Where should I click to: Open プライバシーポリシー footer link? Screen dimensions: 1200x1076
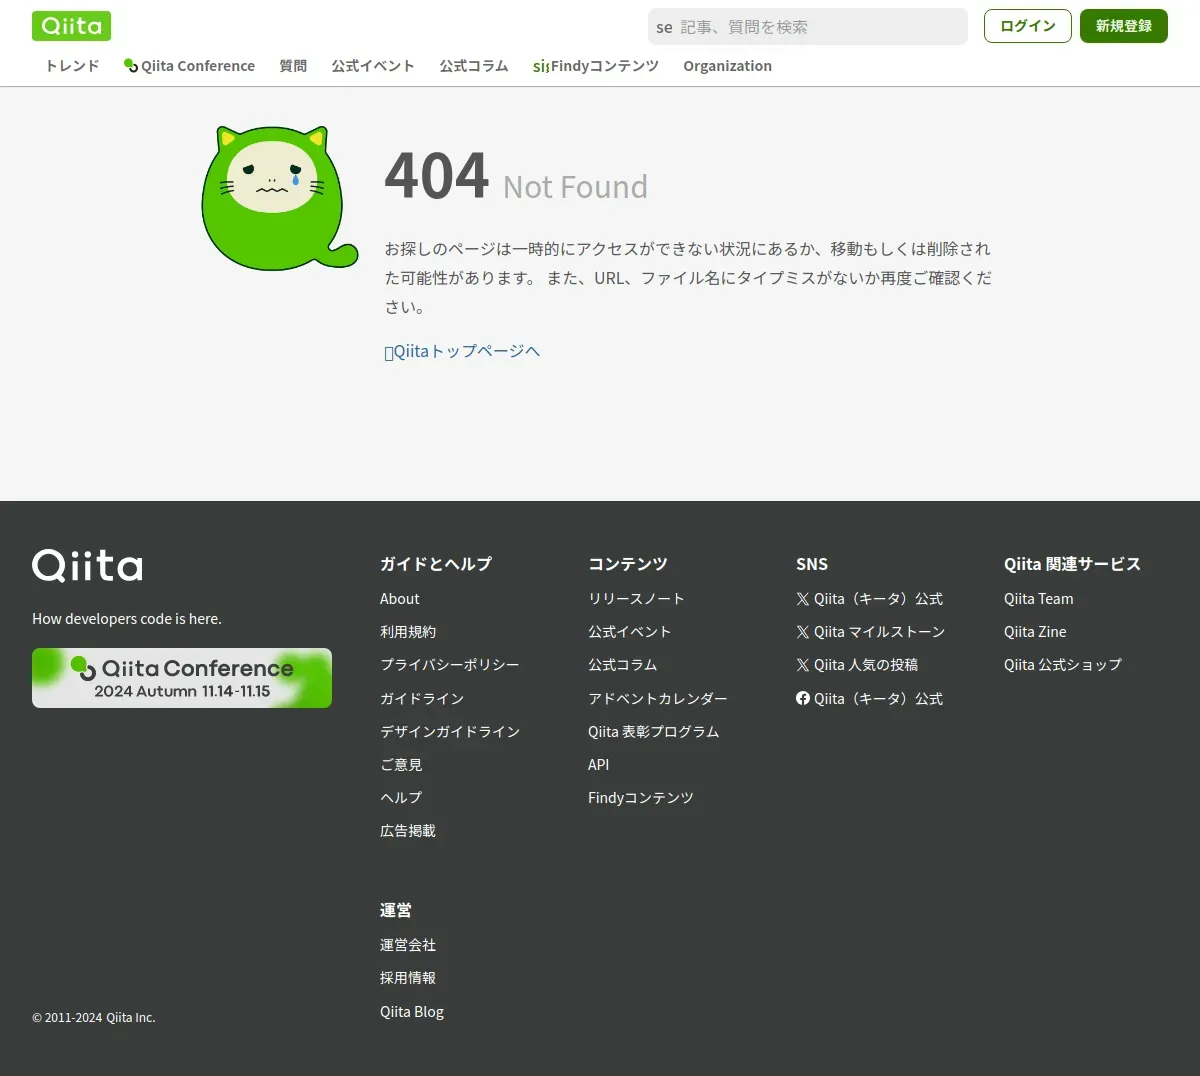click(450, 665)
